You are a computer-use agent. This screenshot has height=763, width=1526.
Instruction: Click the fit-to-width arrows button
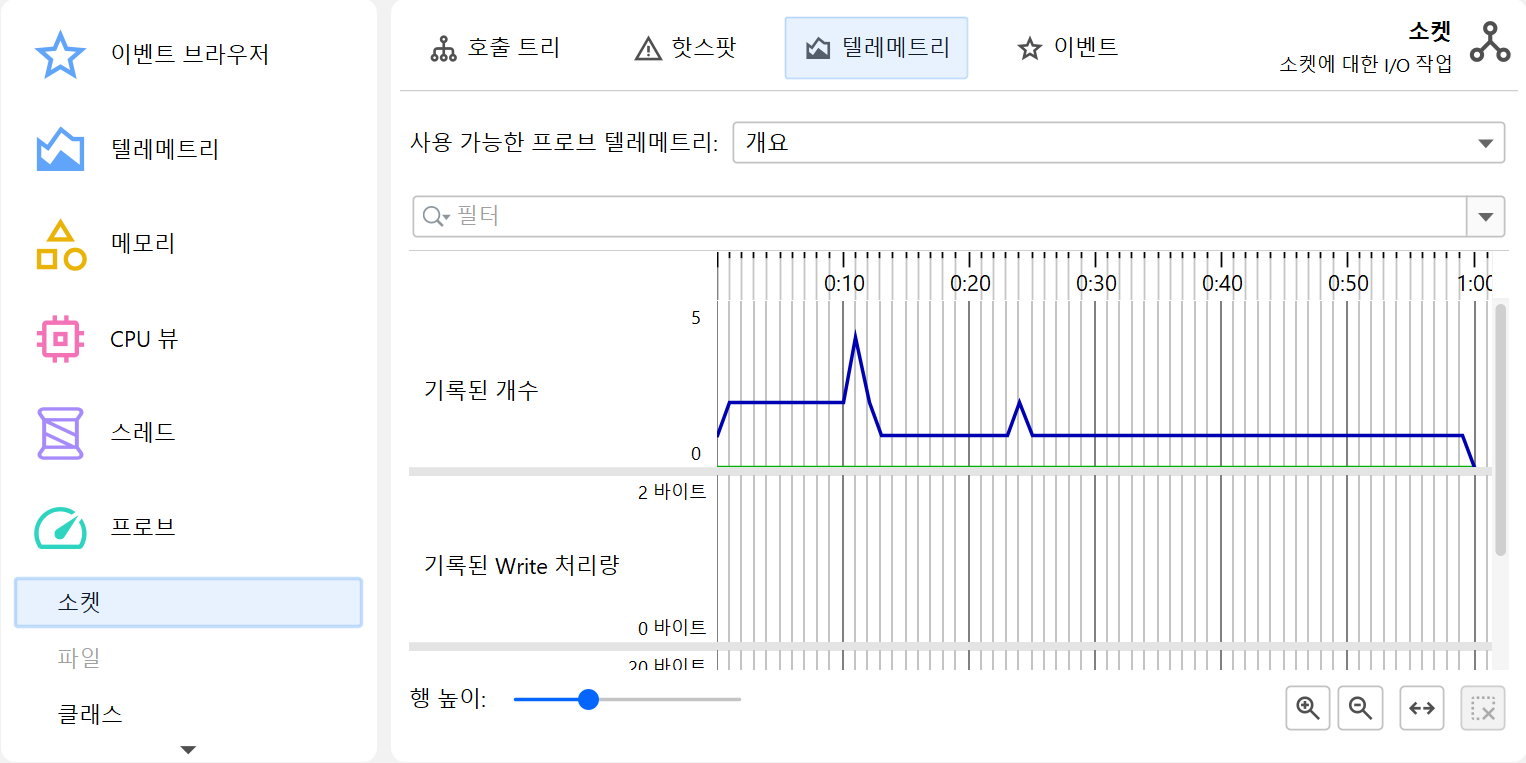point(1421,709)
